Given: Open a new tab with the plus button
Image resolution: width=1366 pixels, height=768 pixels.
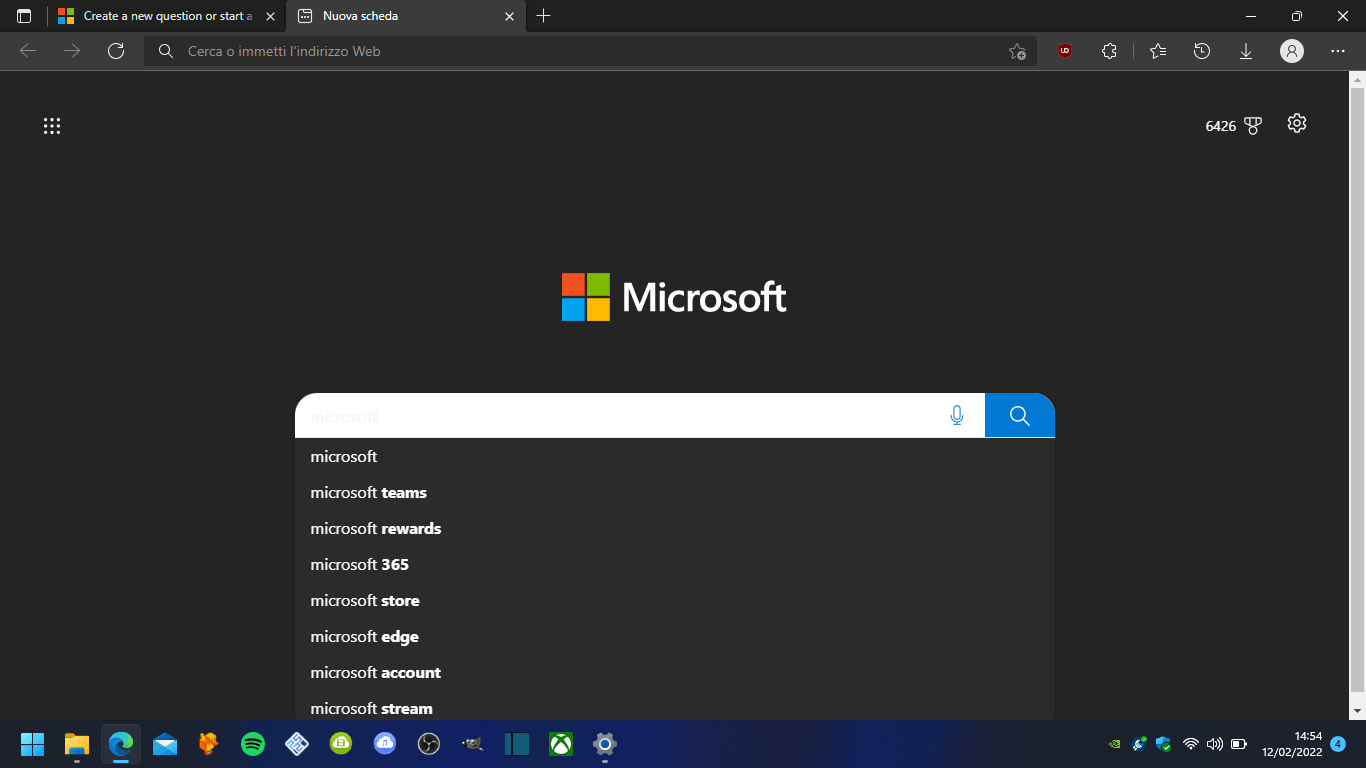Looking at the screenshot, I should 544,16.
